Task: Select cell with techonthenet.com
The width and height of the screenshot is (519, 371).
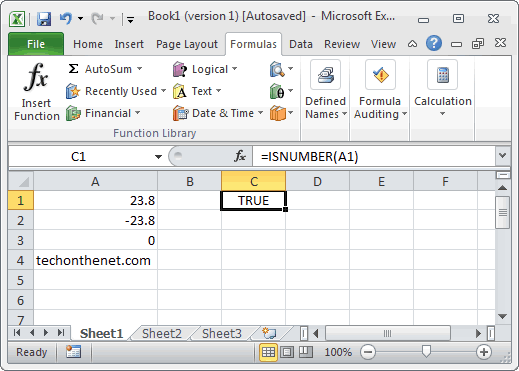Action: [x=95, y=260]
